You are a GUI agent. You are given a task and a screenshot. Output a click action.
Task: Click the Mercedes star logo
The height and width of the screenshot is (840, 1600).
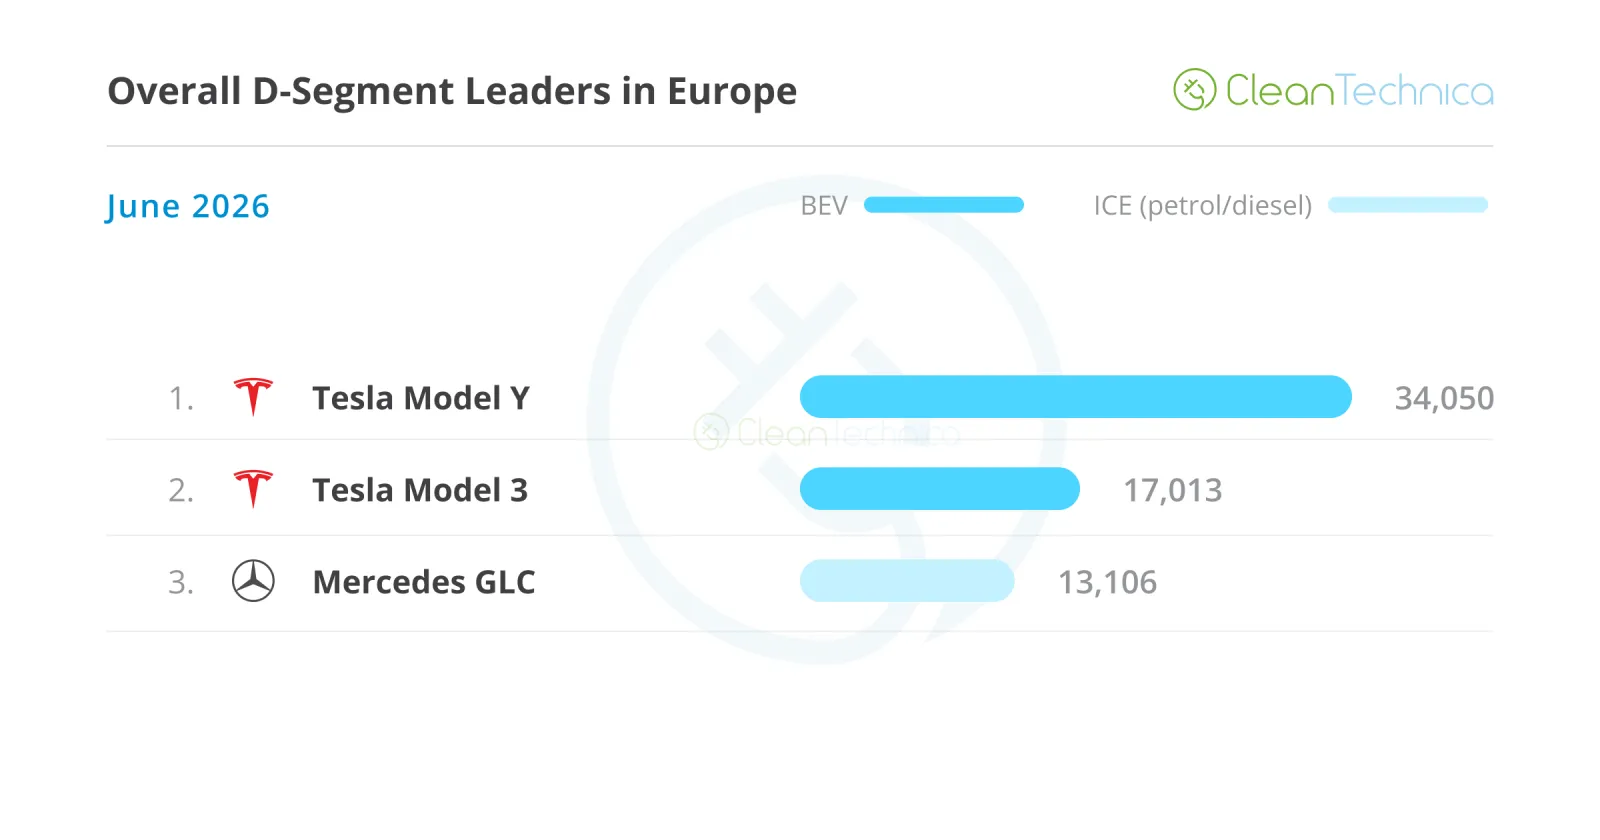[253, 581]
